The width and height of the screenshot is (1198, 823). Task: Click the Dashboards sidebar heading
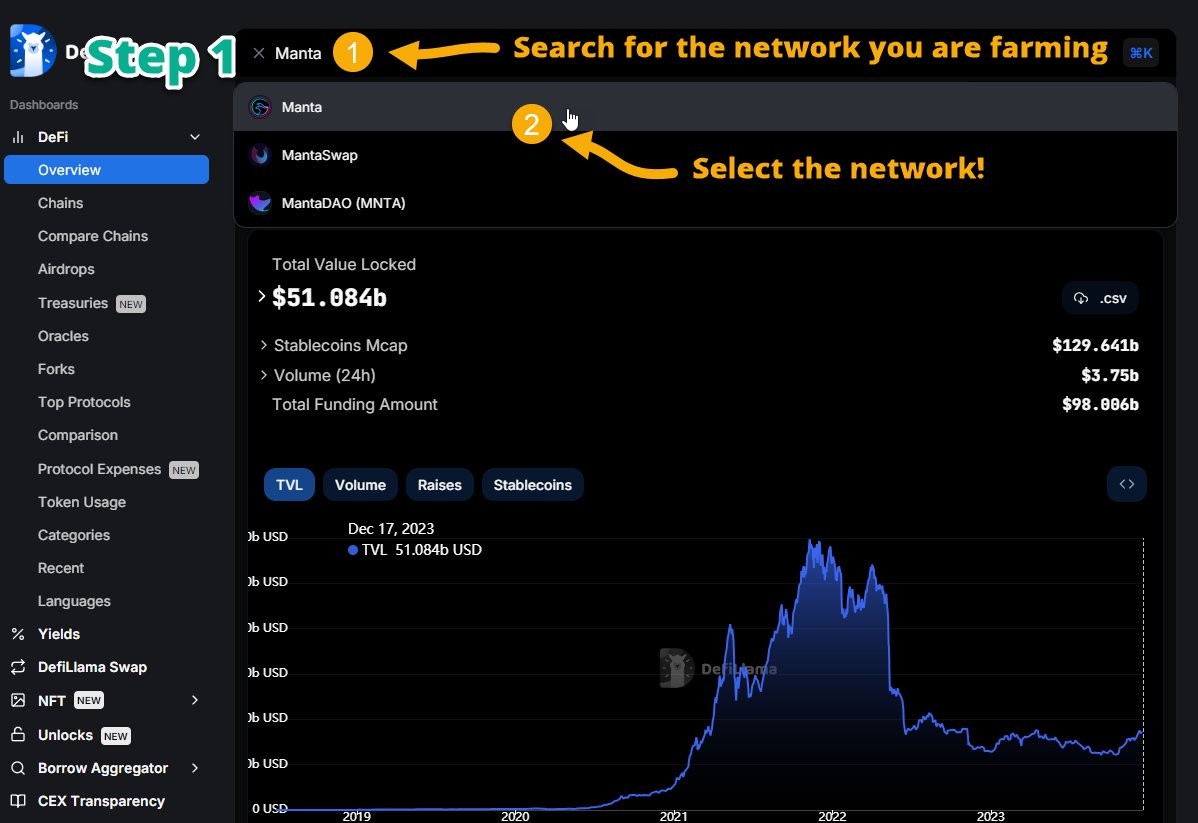pos(44,105)
